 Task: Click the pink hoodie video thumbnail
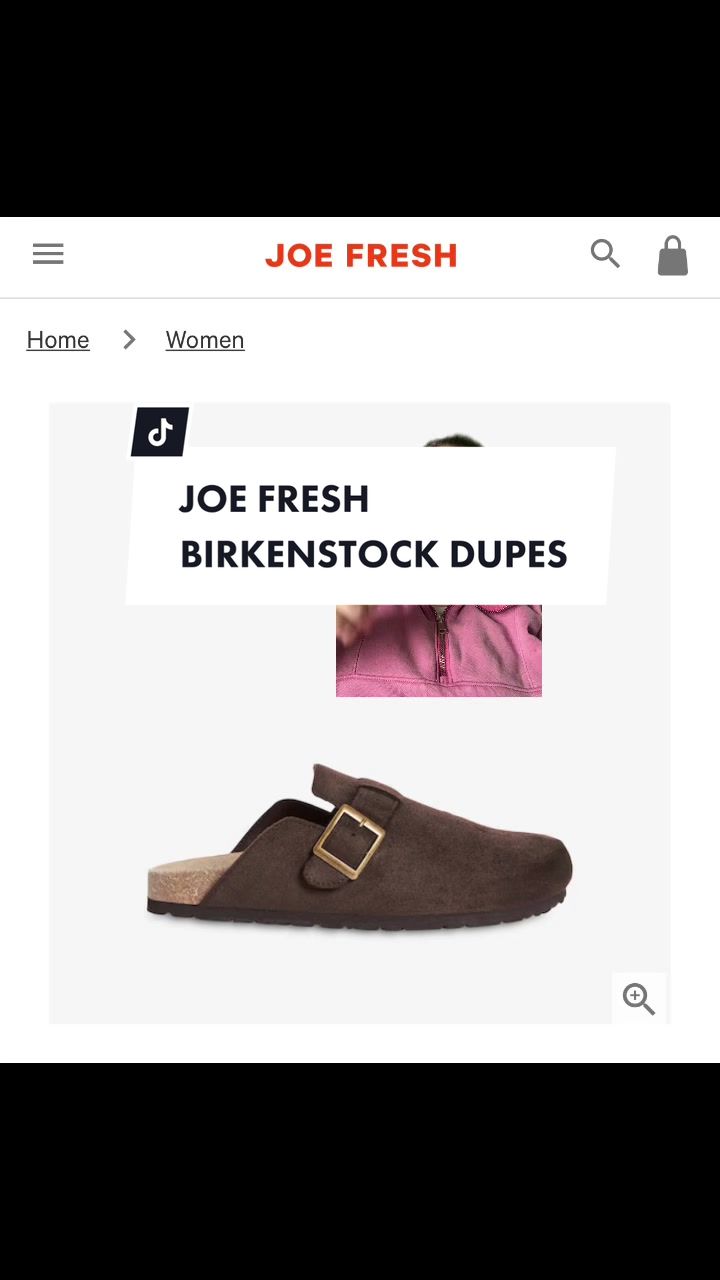tap(439, 650)
